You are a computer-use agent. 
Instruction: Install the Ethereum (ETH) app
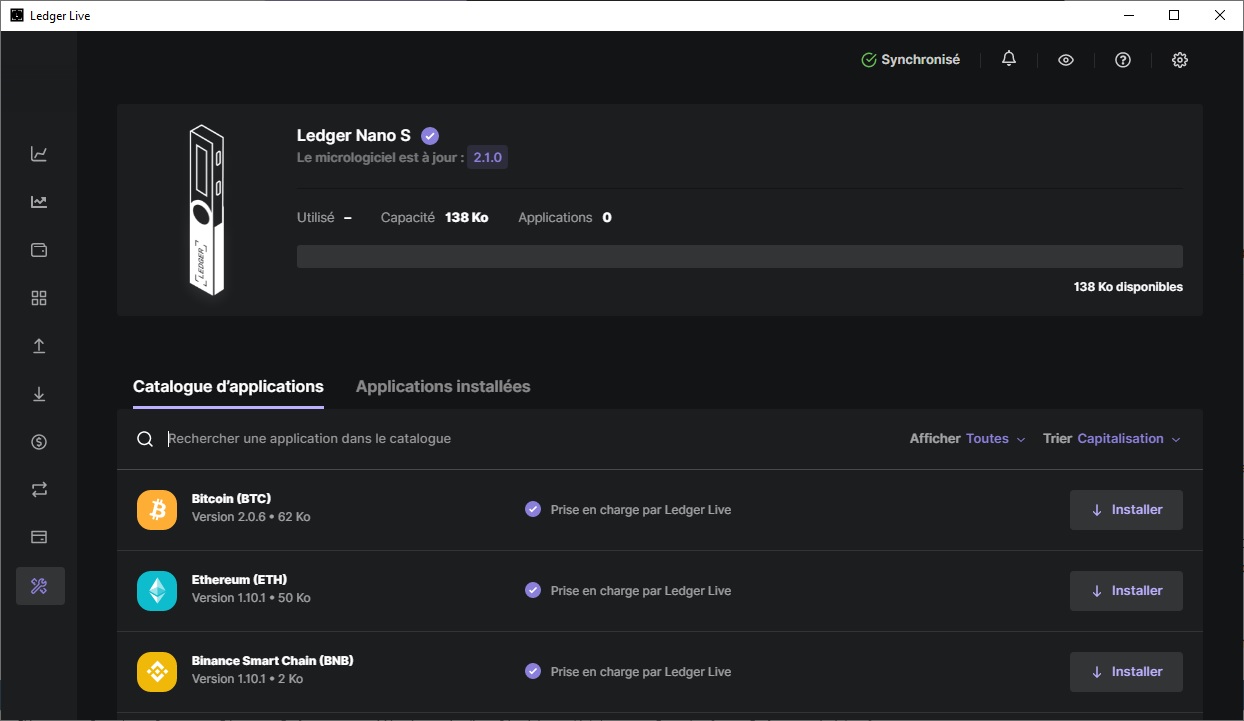(x=1126, y=591)
